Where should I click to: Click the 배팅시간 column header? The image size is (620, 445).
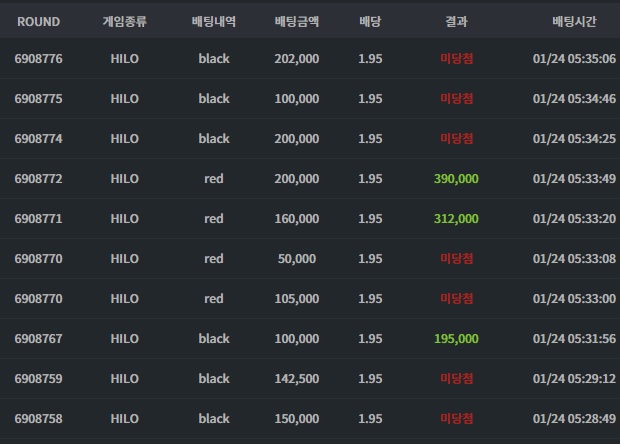point(574,21)
